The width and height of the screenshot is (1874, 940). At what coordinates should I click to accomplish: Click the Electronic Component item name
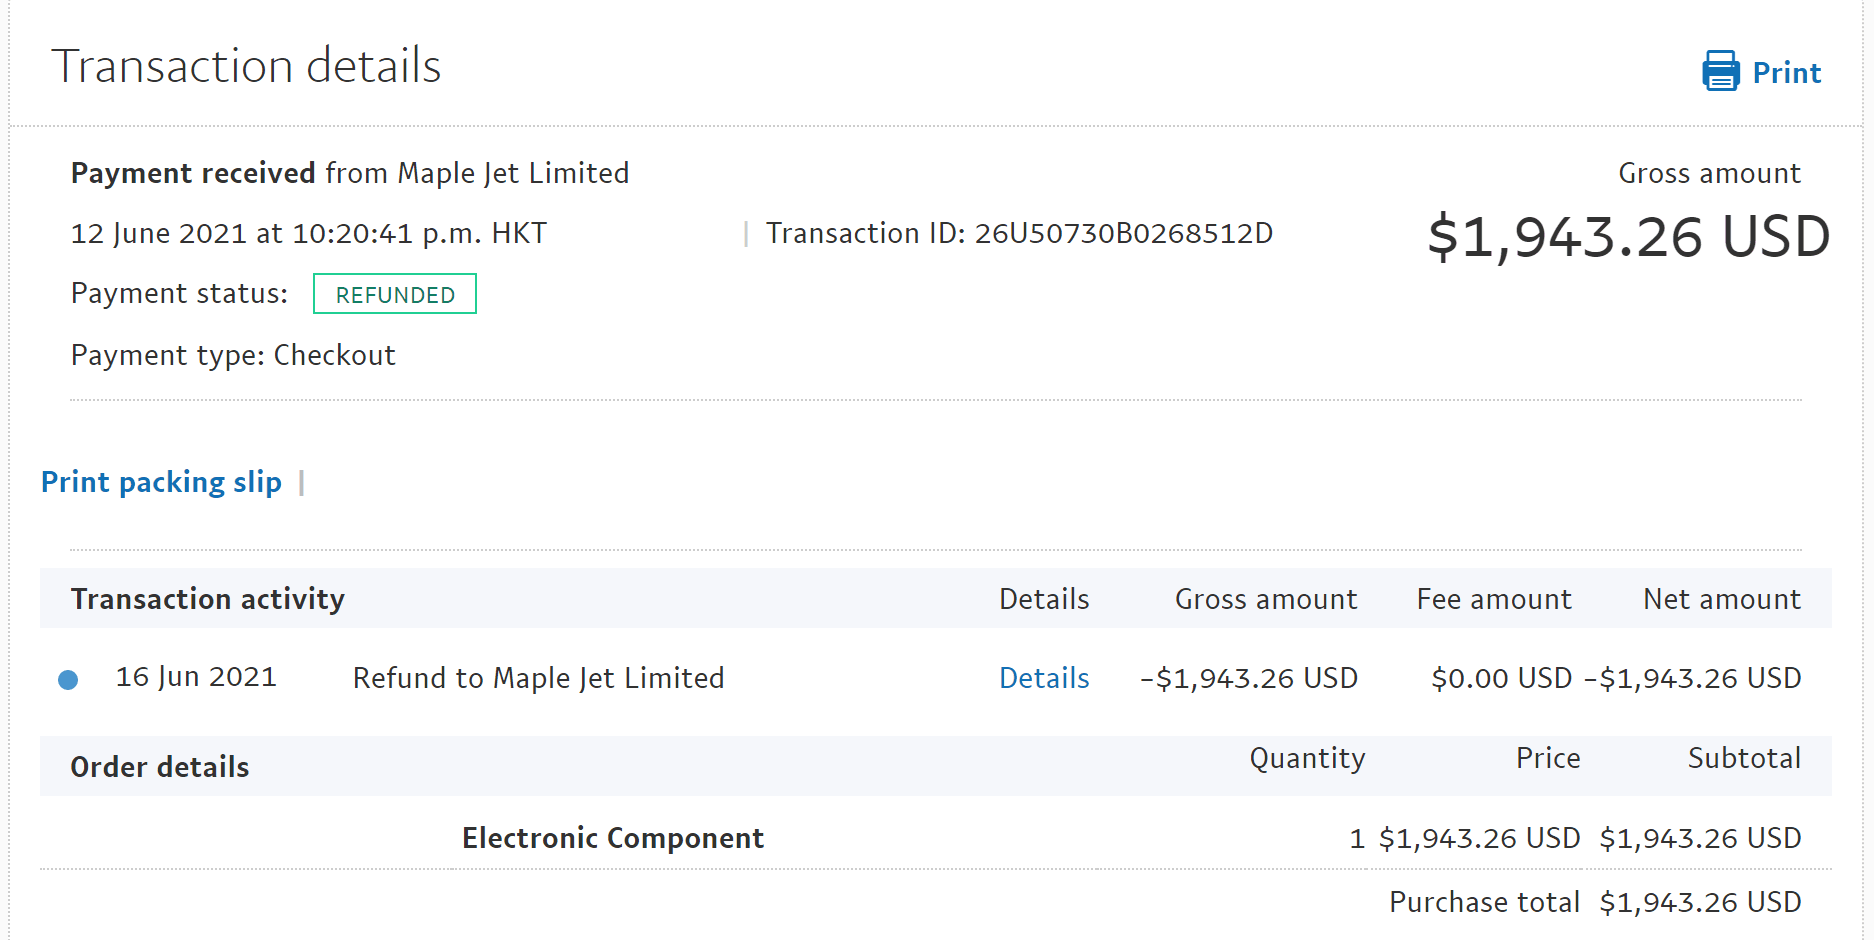pyautogui.click(x=613, y=838)
